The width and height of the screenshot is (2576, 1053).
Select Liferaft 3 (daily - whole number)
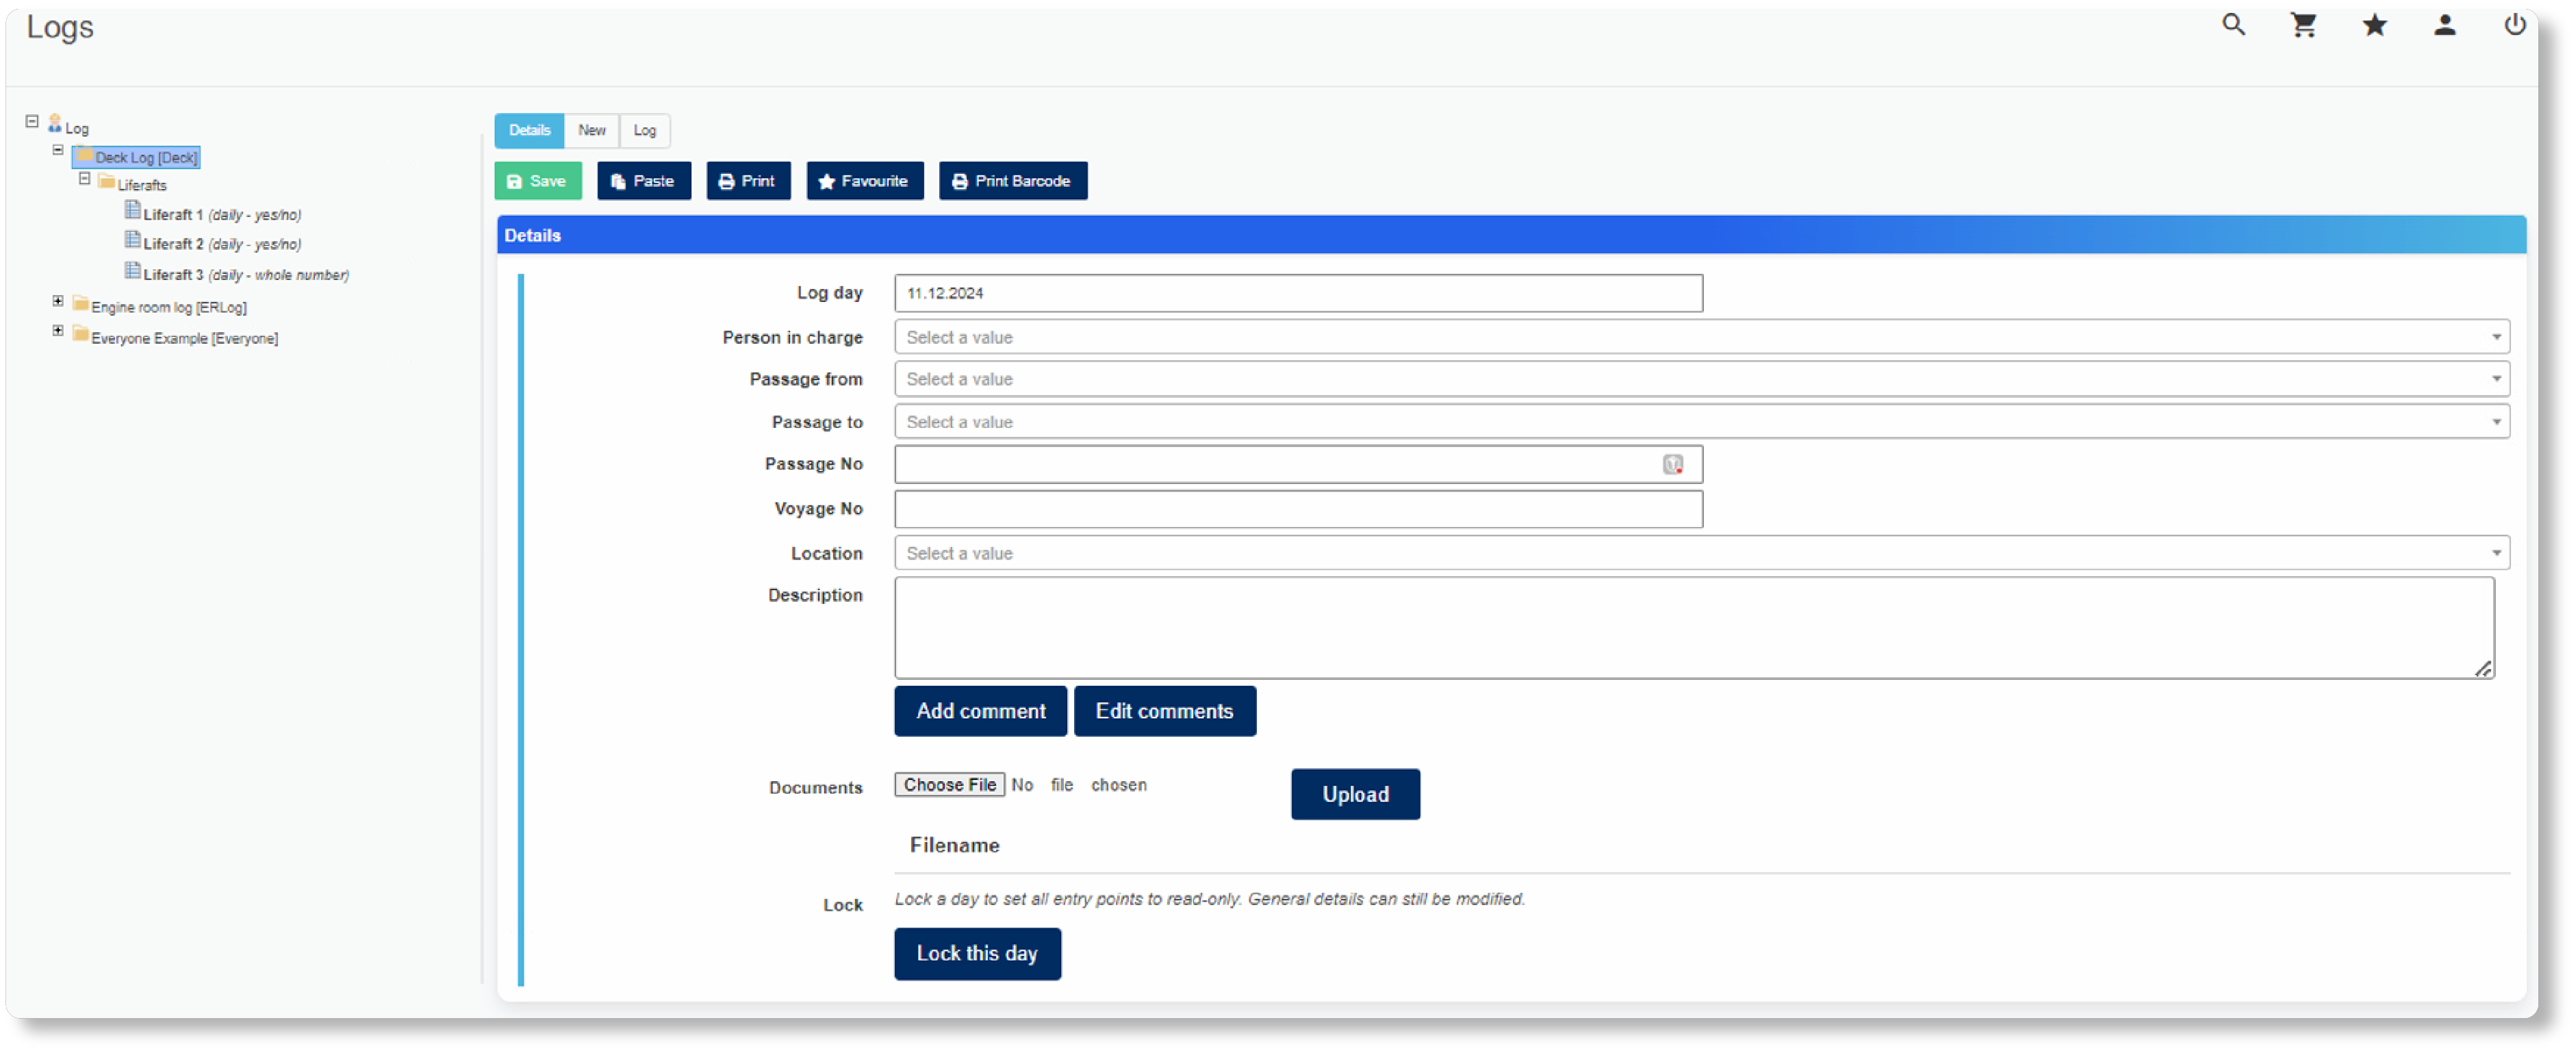point(246,276)
